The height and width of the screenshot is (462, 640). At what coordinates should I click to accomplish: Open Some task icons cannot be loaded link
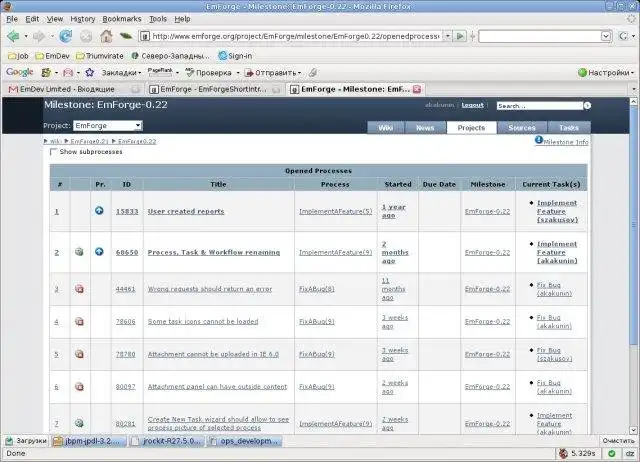203,322
